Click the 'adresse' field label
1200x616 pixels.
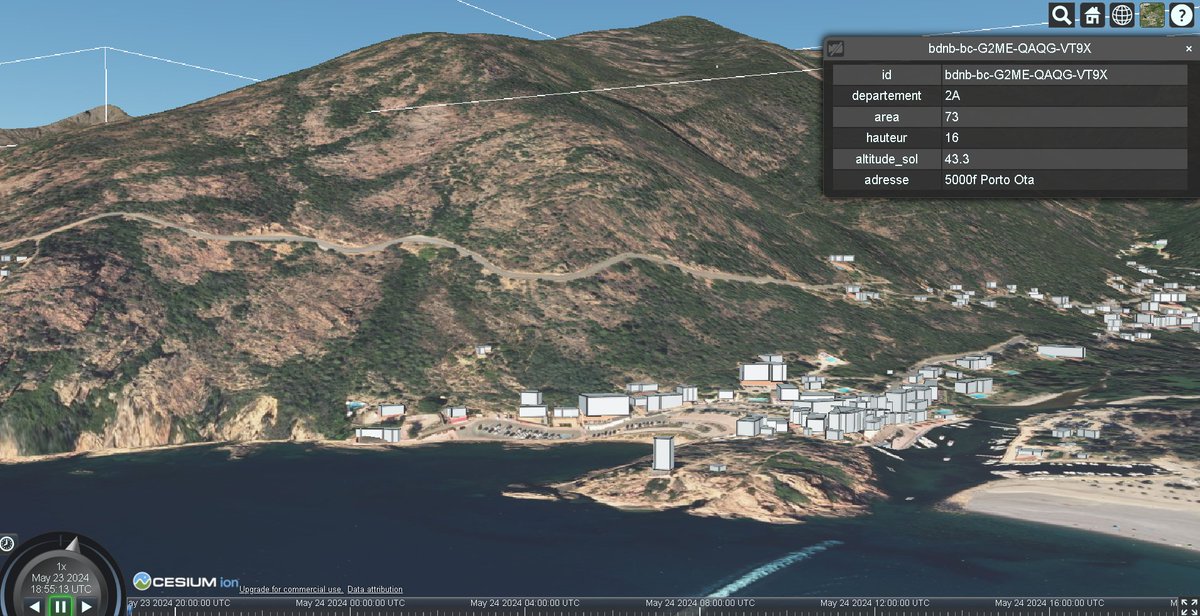coord(886,180)
